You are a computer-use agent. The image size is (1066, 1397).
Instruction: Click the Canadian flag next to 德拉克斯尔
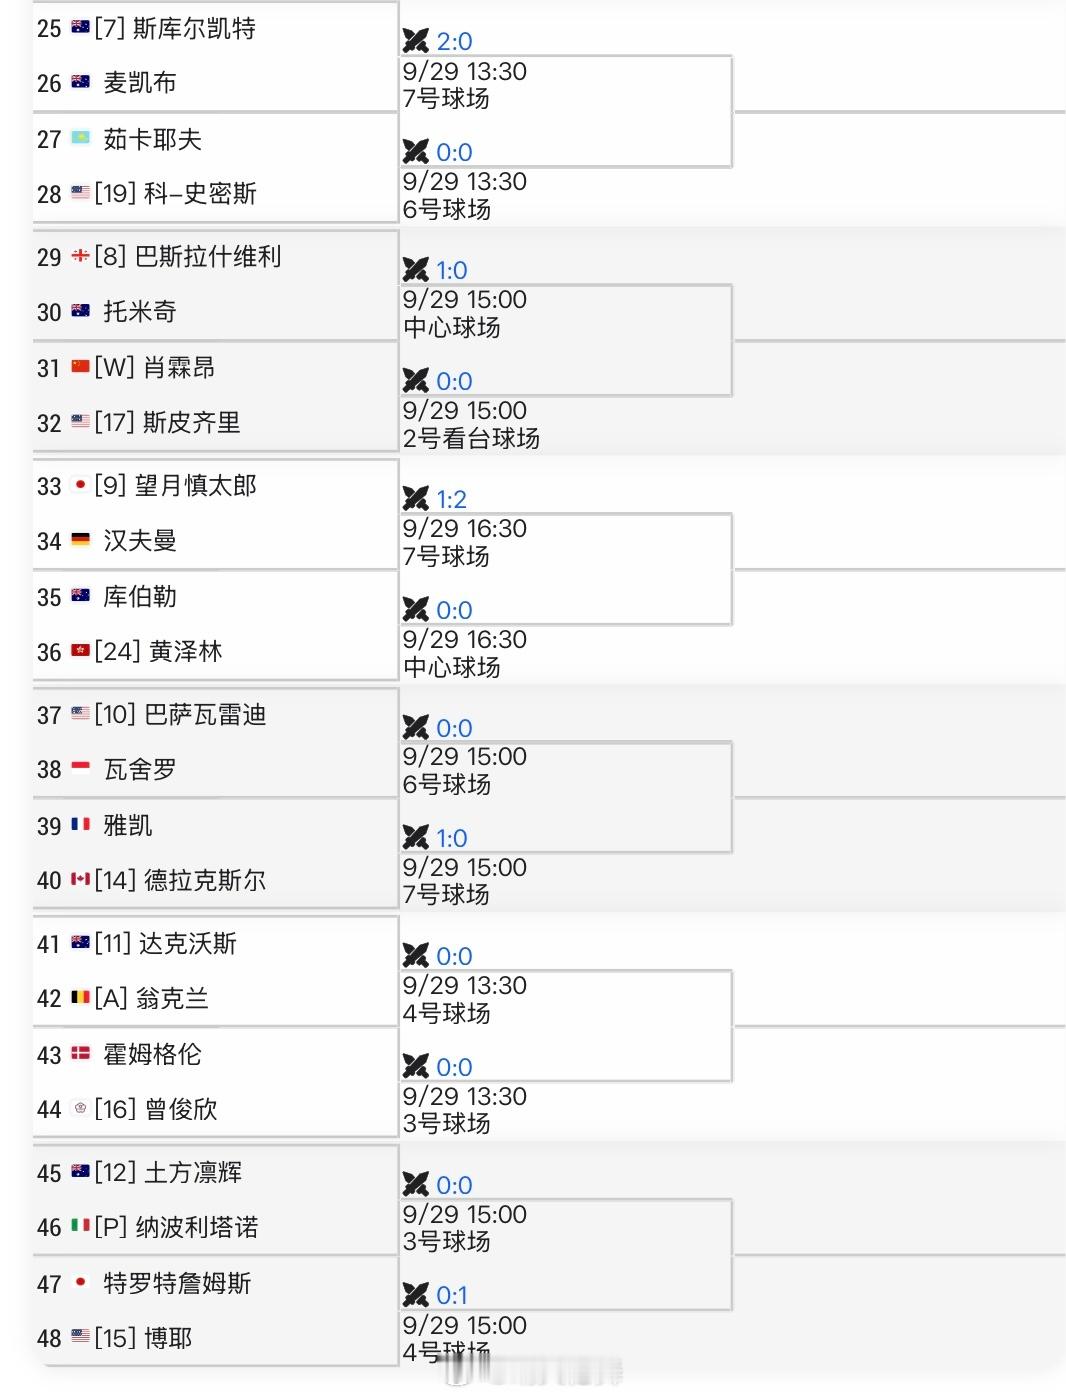pos(81,879)
